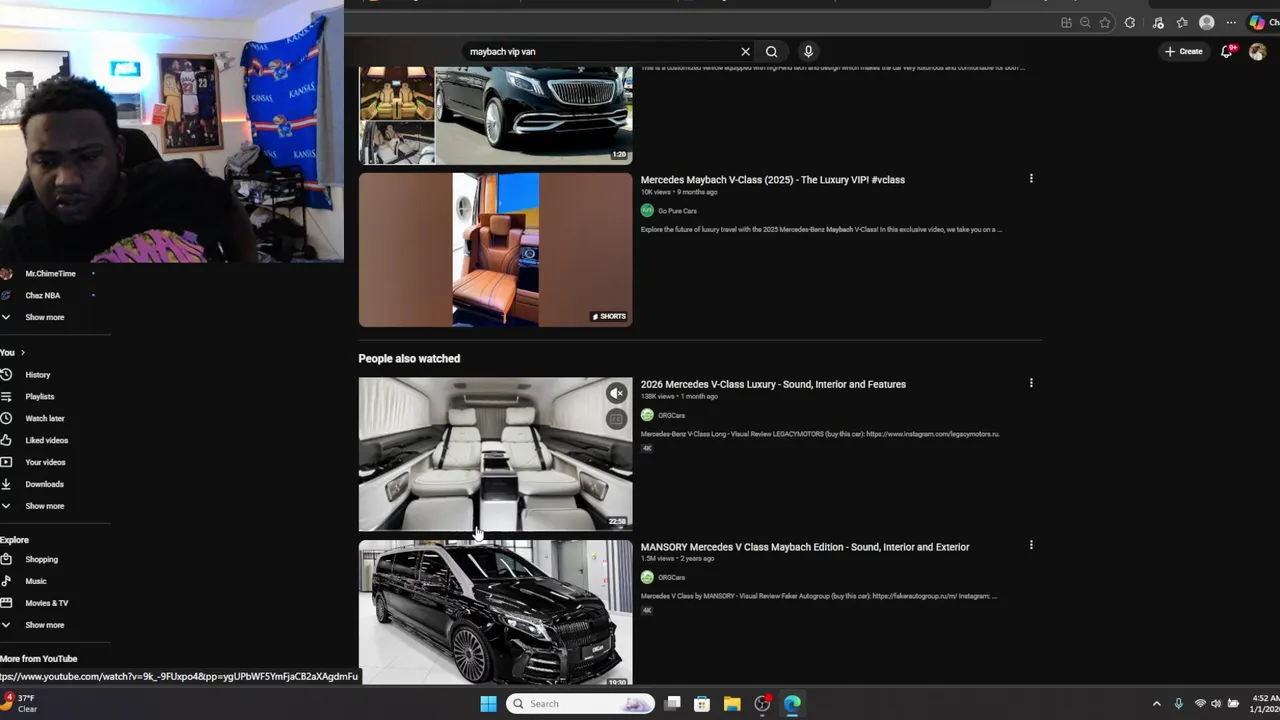Open Watch later in the sidebar
1280x720 pixels.
click(x=44, y=419)
